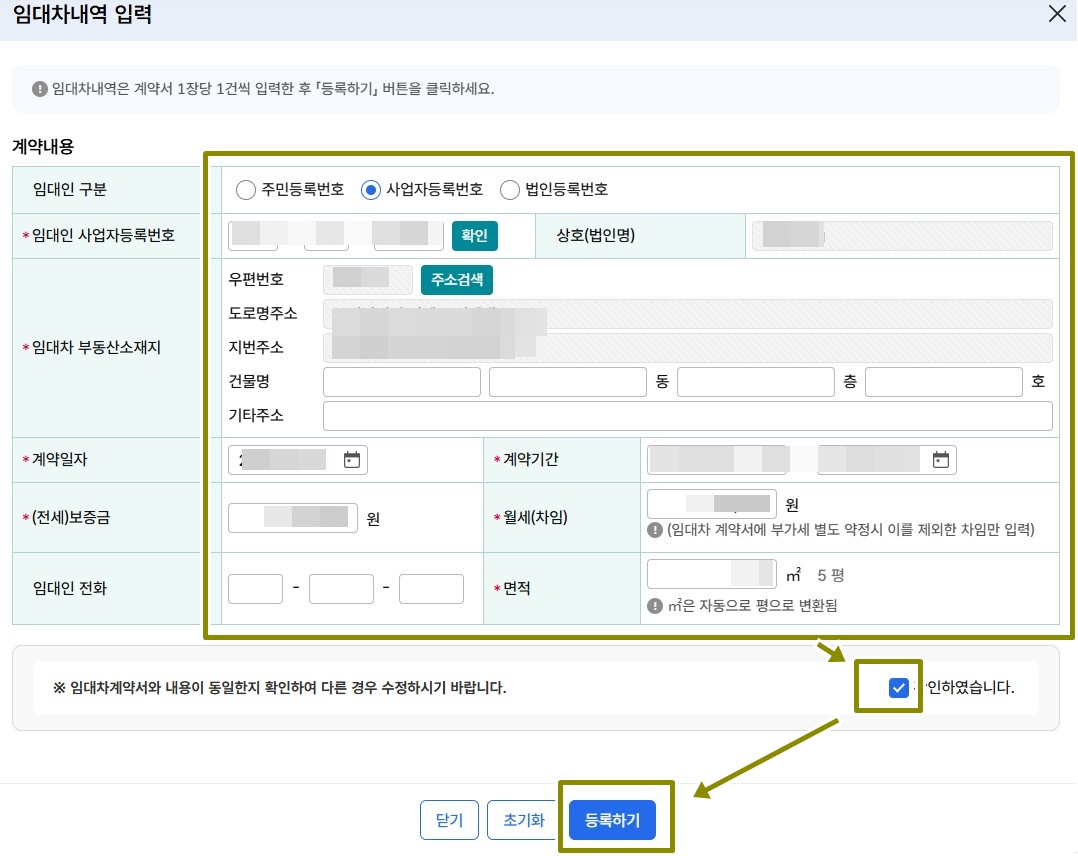Click the 동 input field

point(568,382)
